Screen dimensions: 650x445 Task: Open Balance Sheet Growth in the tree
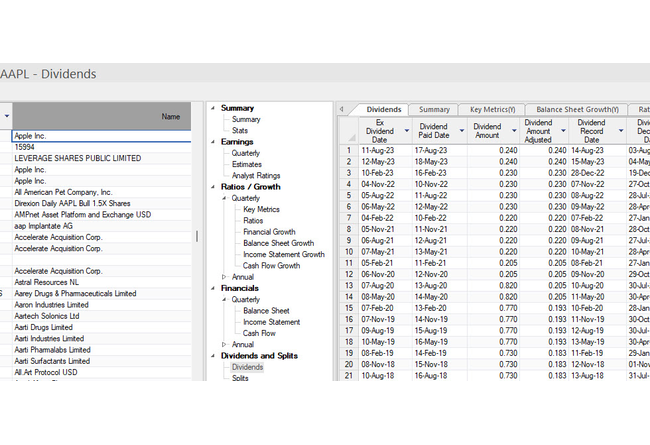pos(279,243)
